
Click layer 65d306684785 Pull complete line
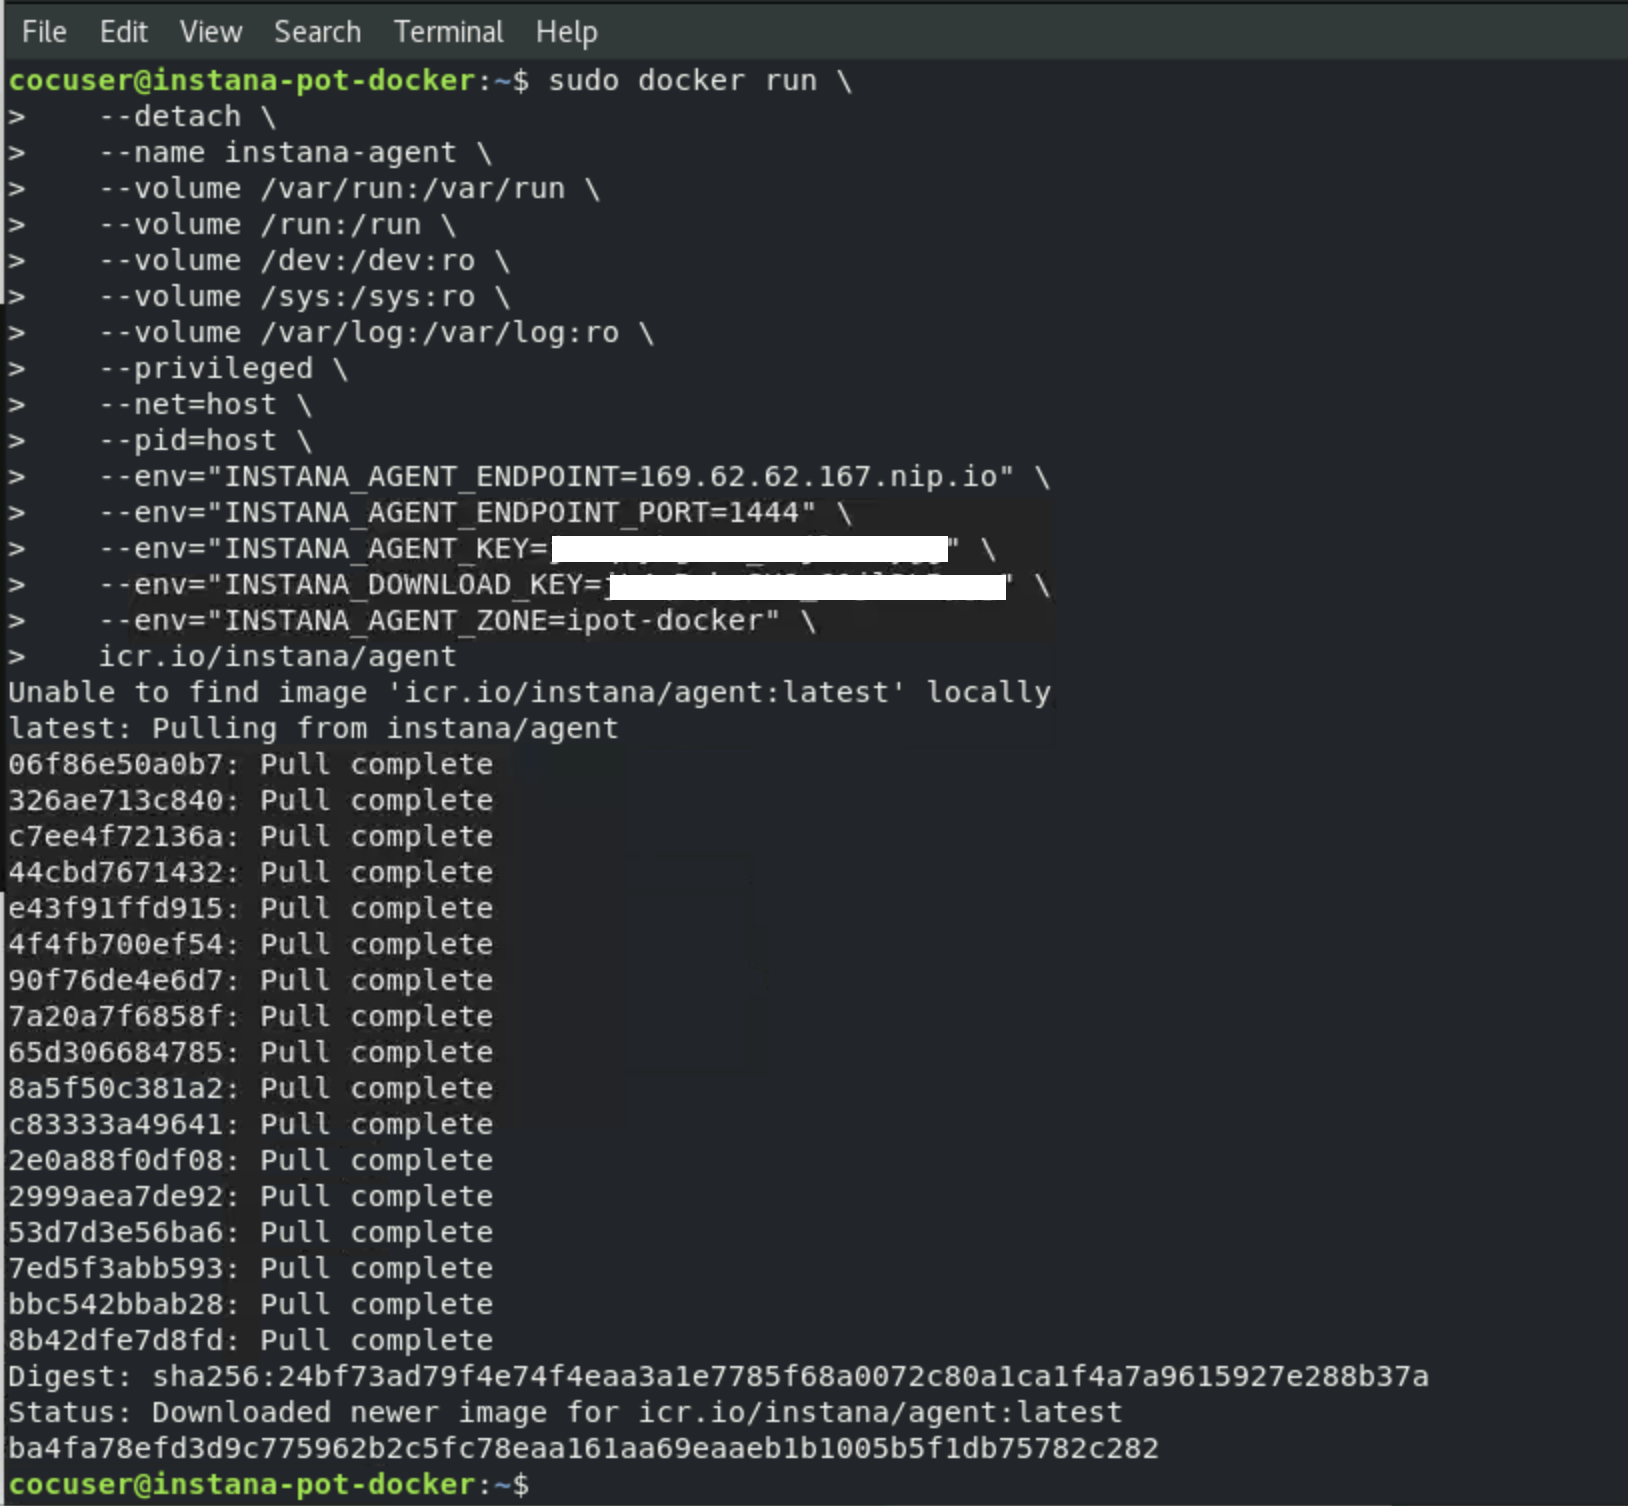coord(250,1053)
